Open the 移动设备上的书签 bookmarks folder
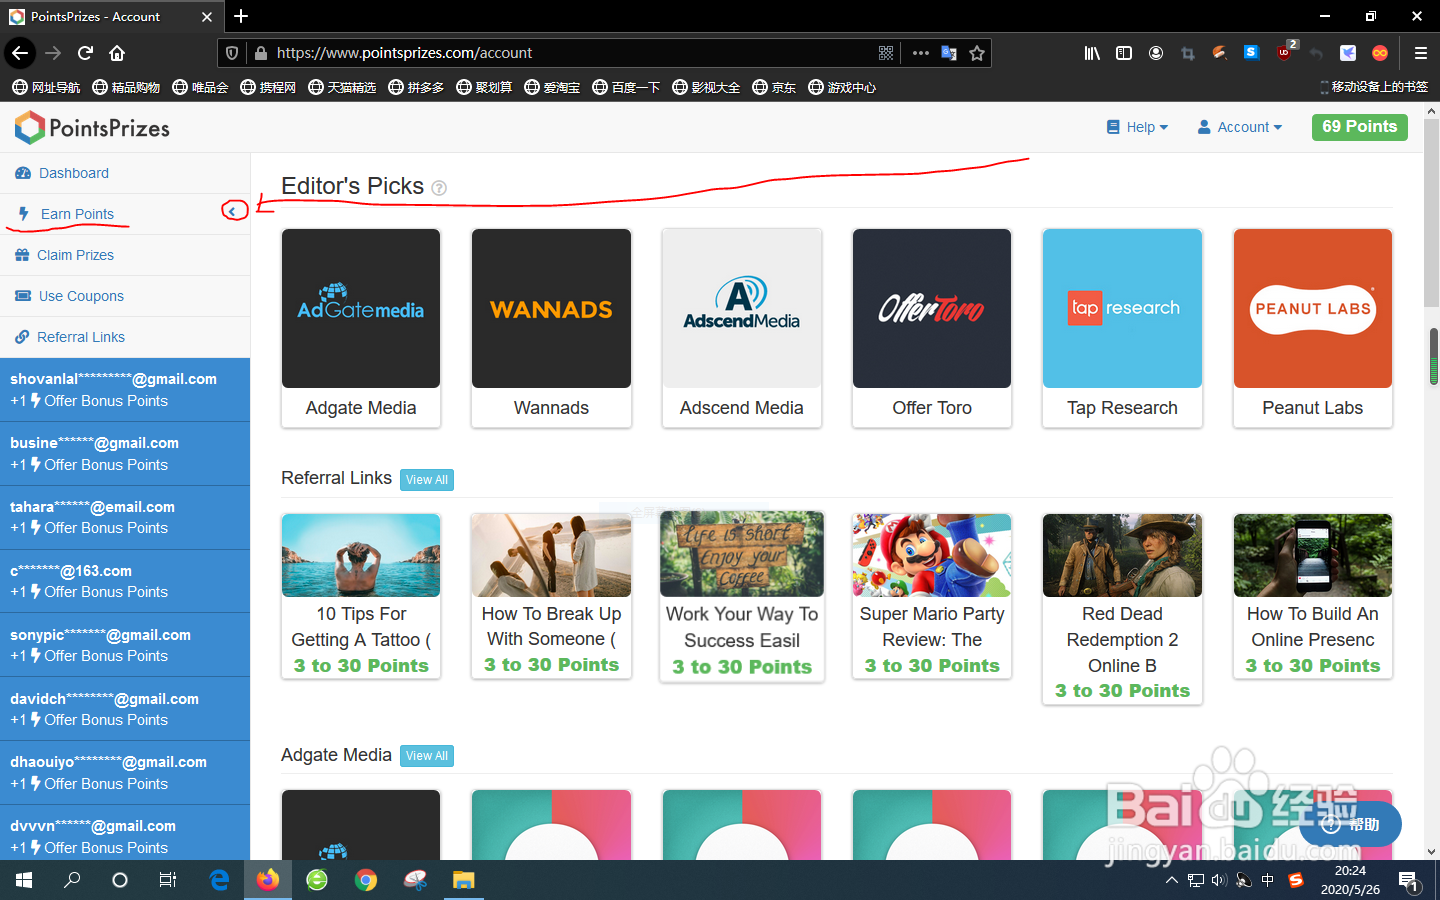Viewport: 1440px width, 900px height. [x=1374, y=88]
